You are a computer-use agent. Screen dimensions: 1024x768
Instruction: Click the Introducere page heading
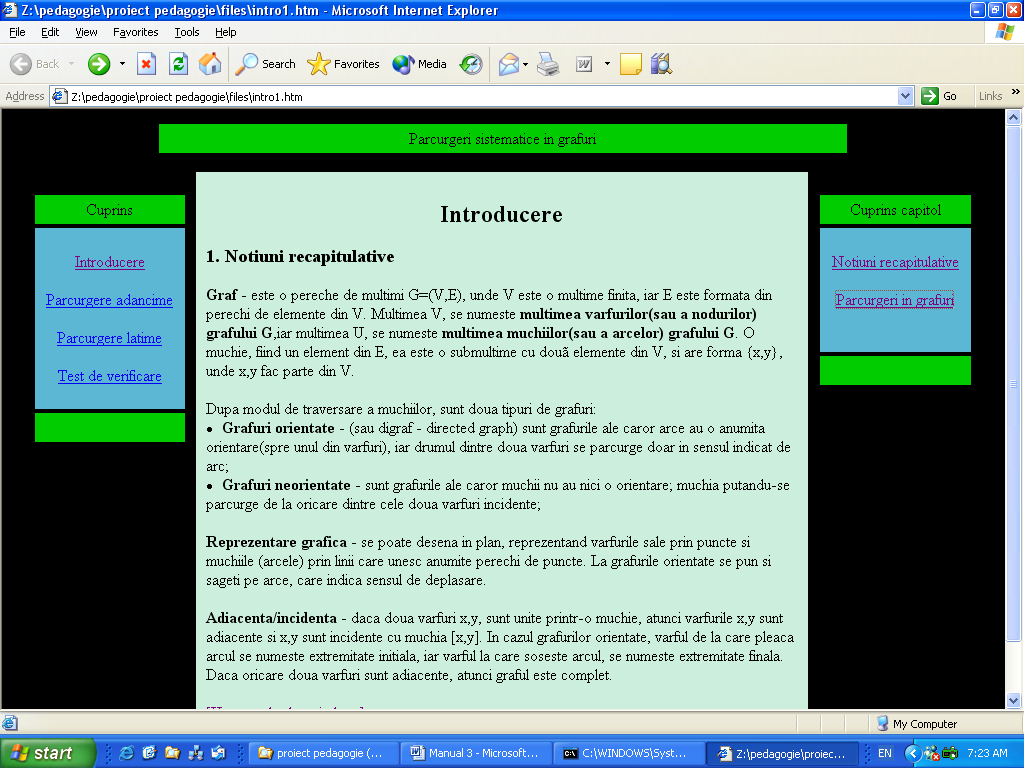click(x=502, y=214)
